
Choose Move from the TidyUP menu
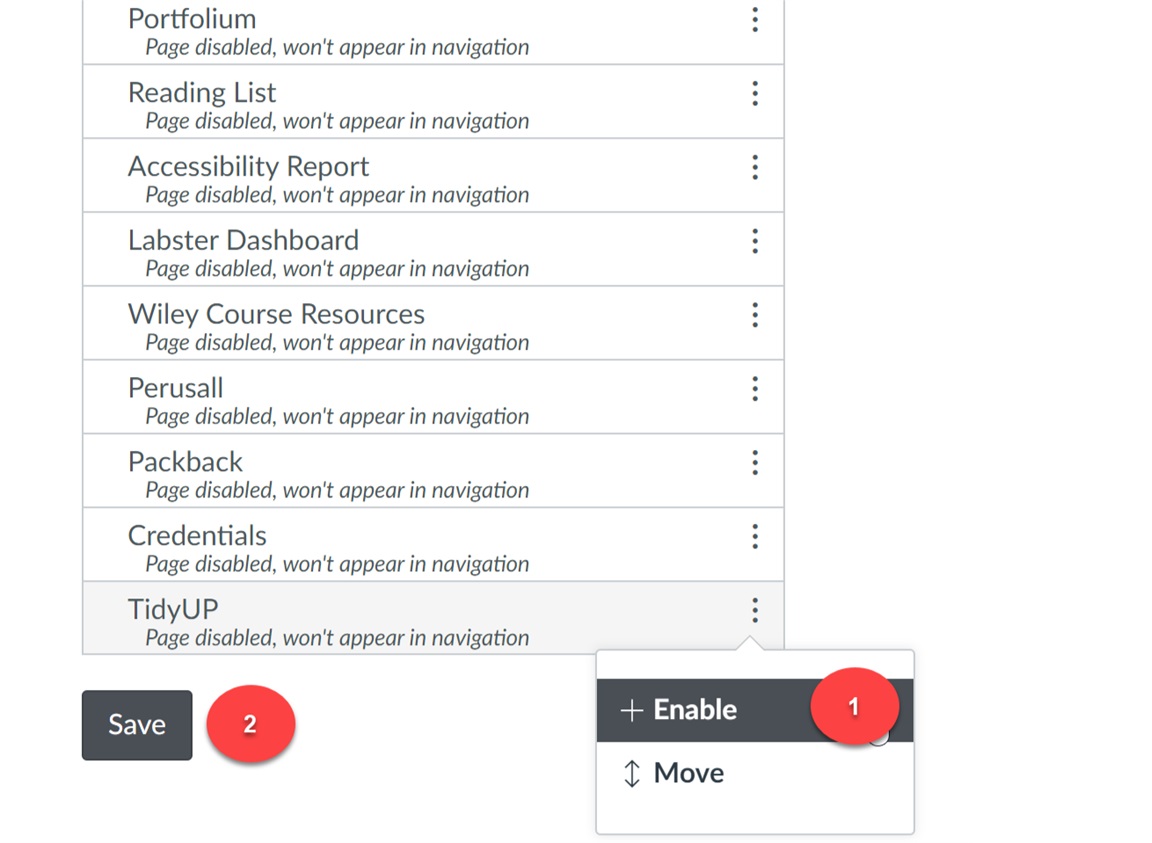click(x=755, y=773)
